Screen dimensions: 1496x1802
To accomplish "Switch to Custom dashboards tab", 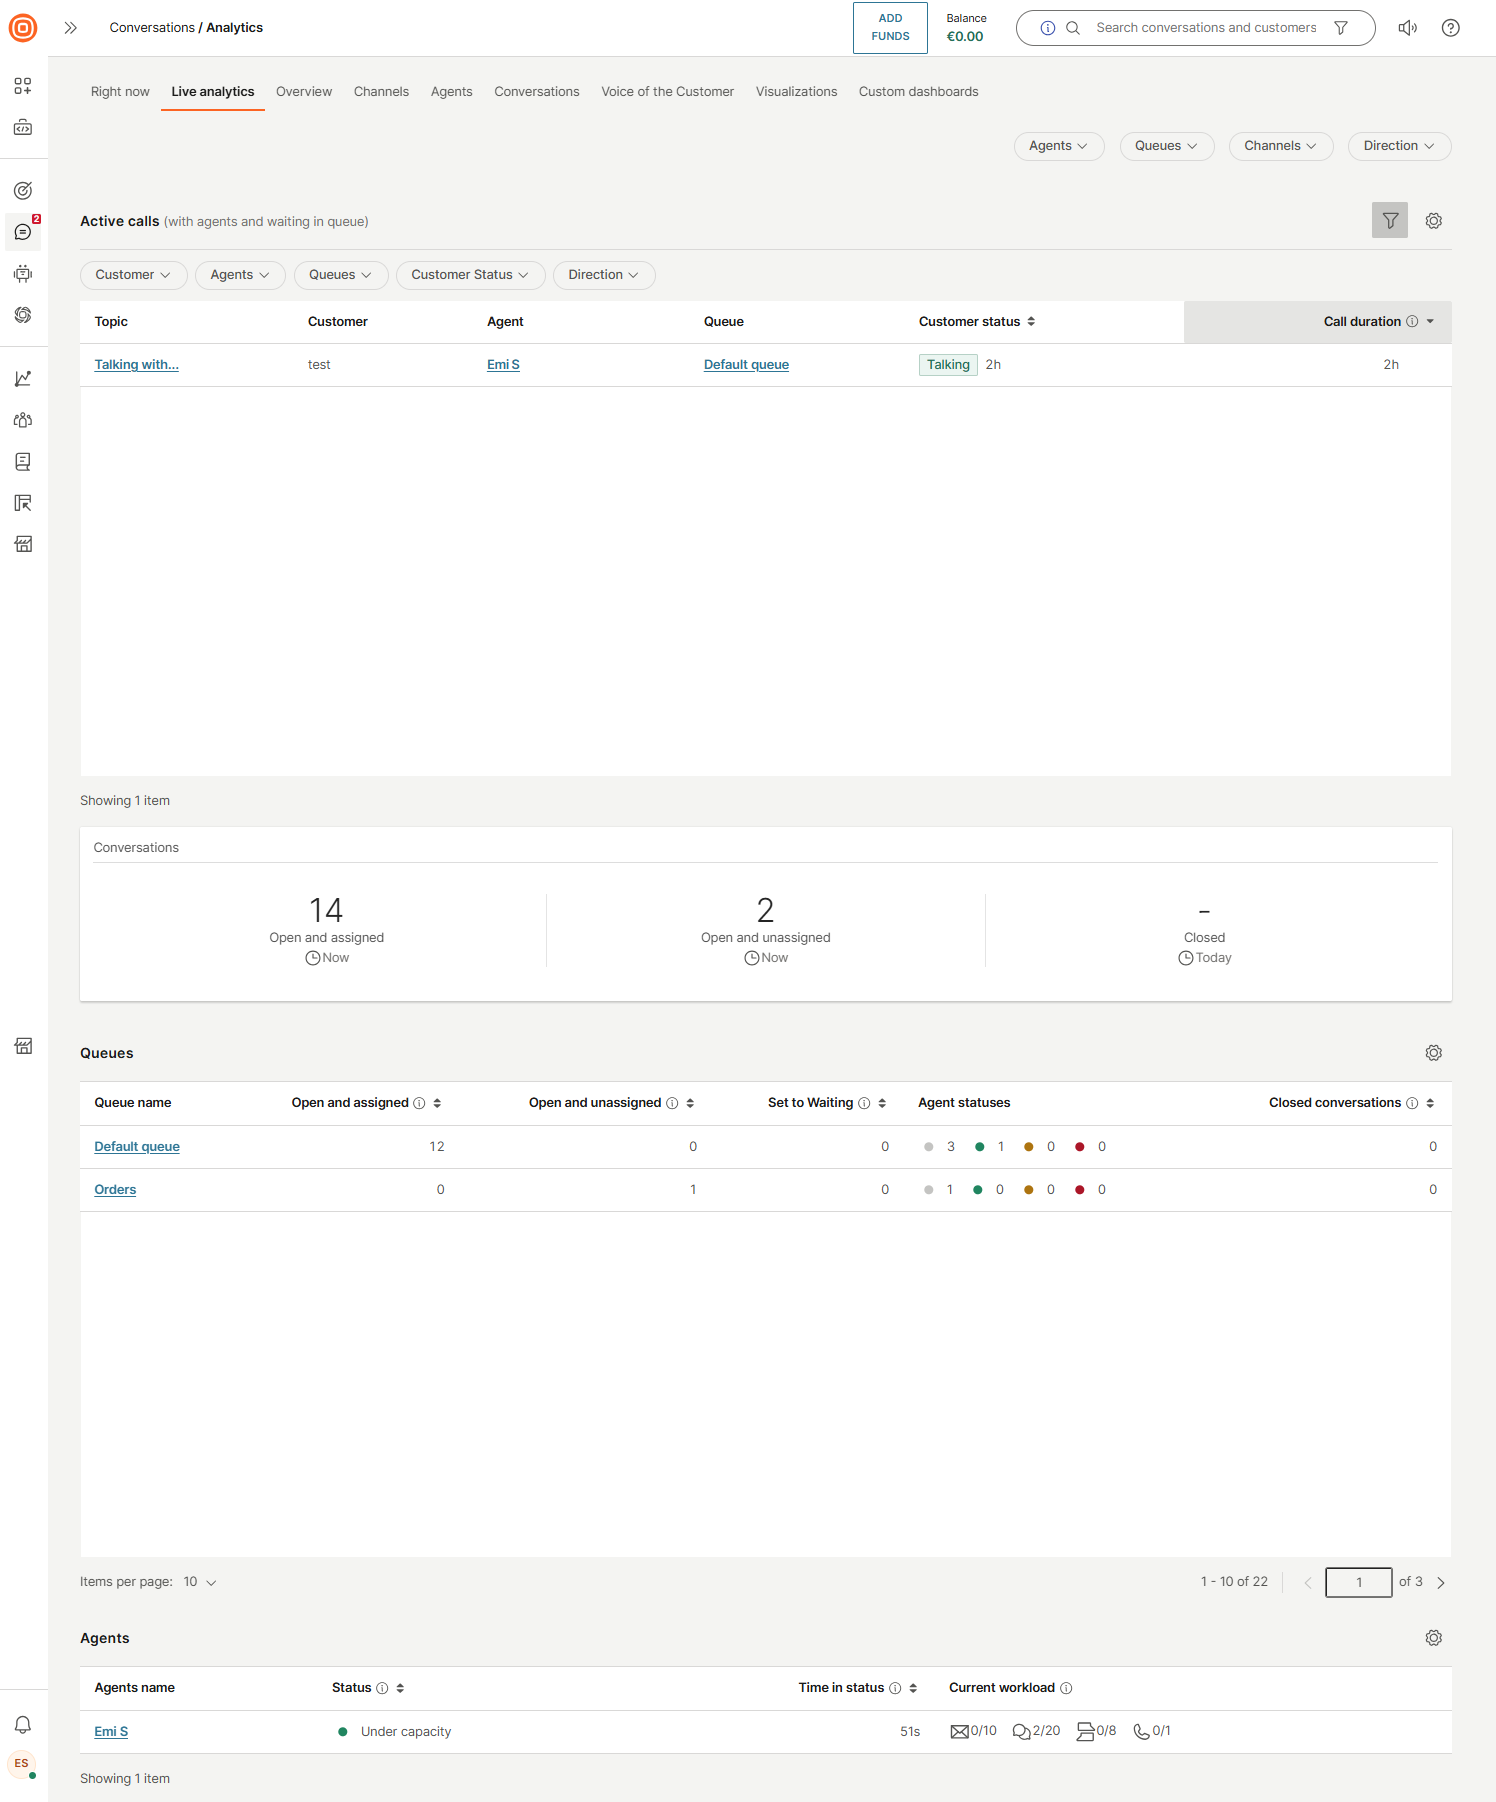I will [918, 92].
